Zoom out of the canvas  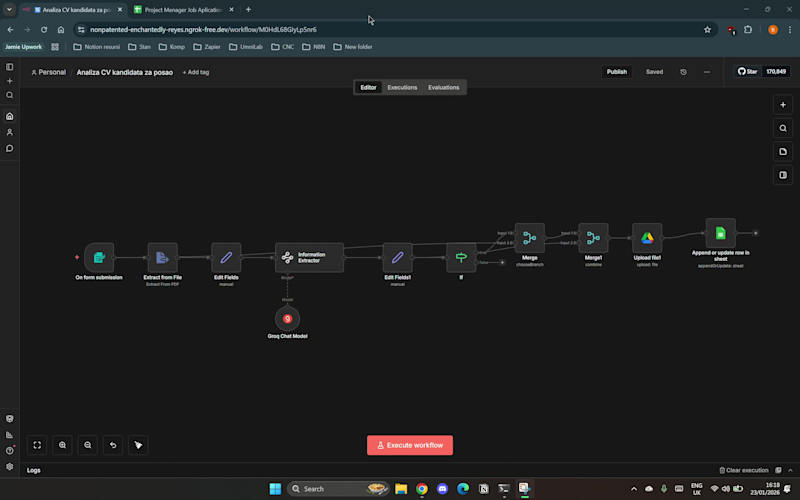click(88, 445)
